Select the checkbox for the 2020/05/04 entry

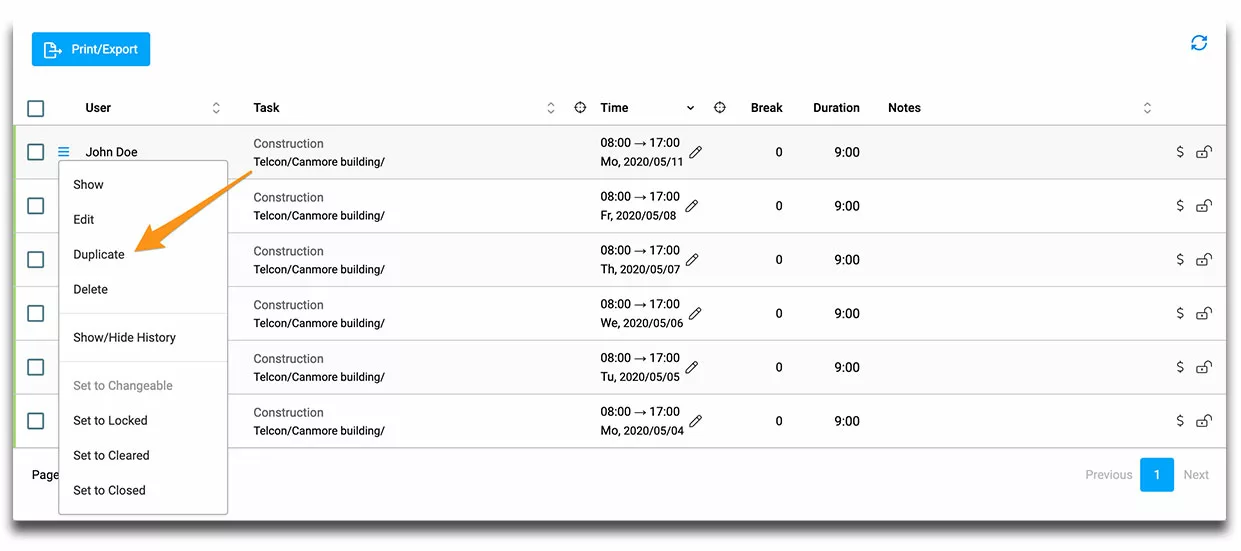[x=36, y=421]
